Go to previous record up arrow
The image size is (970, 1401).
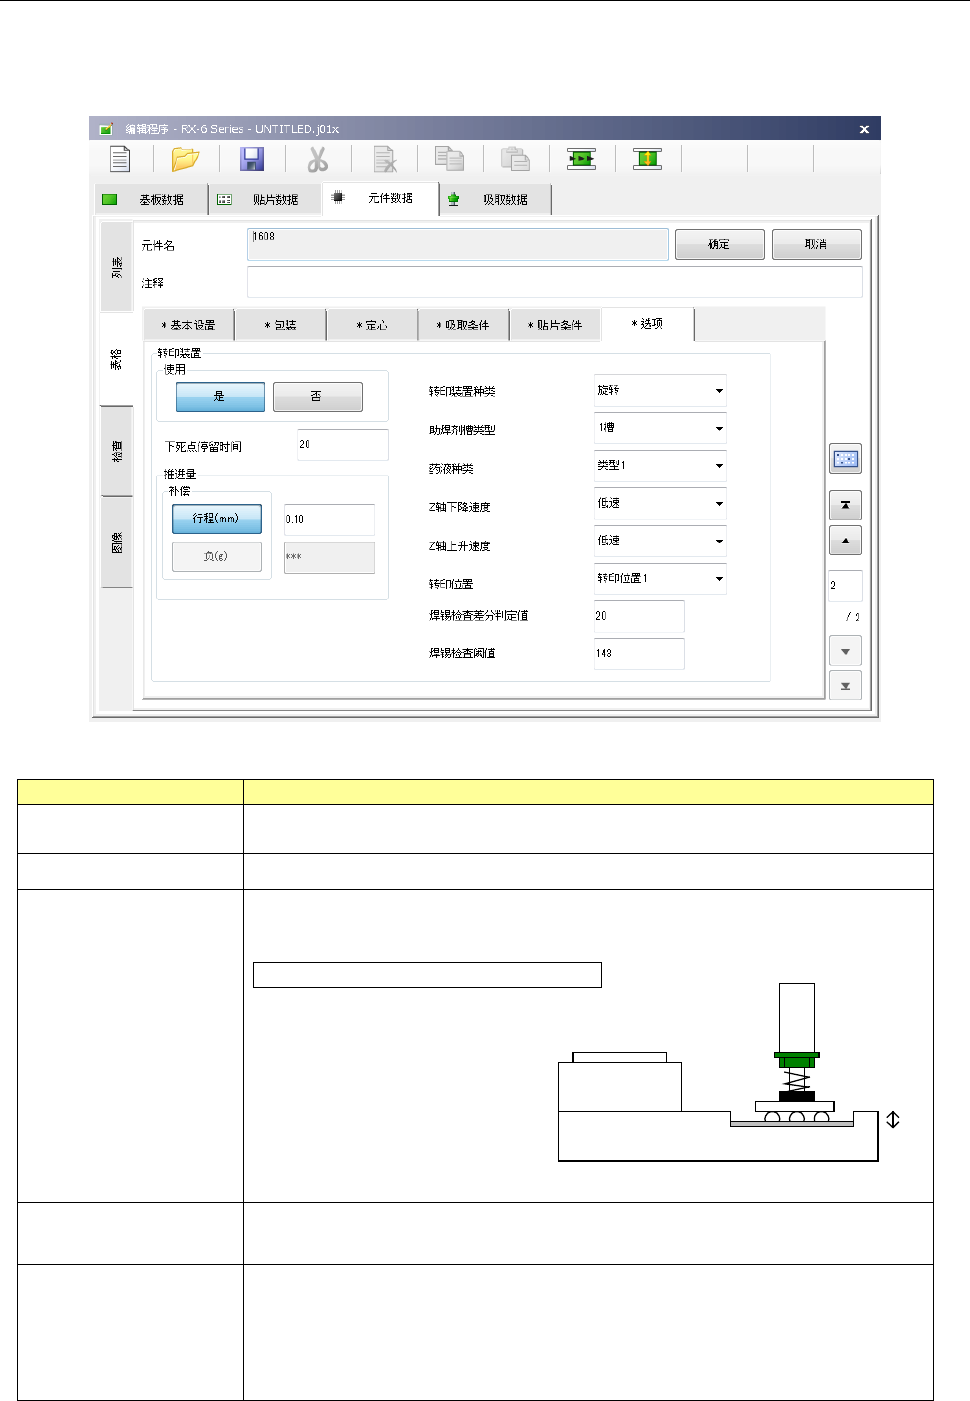(x=845, y=541)
